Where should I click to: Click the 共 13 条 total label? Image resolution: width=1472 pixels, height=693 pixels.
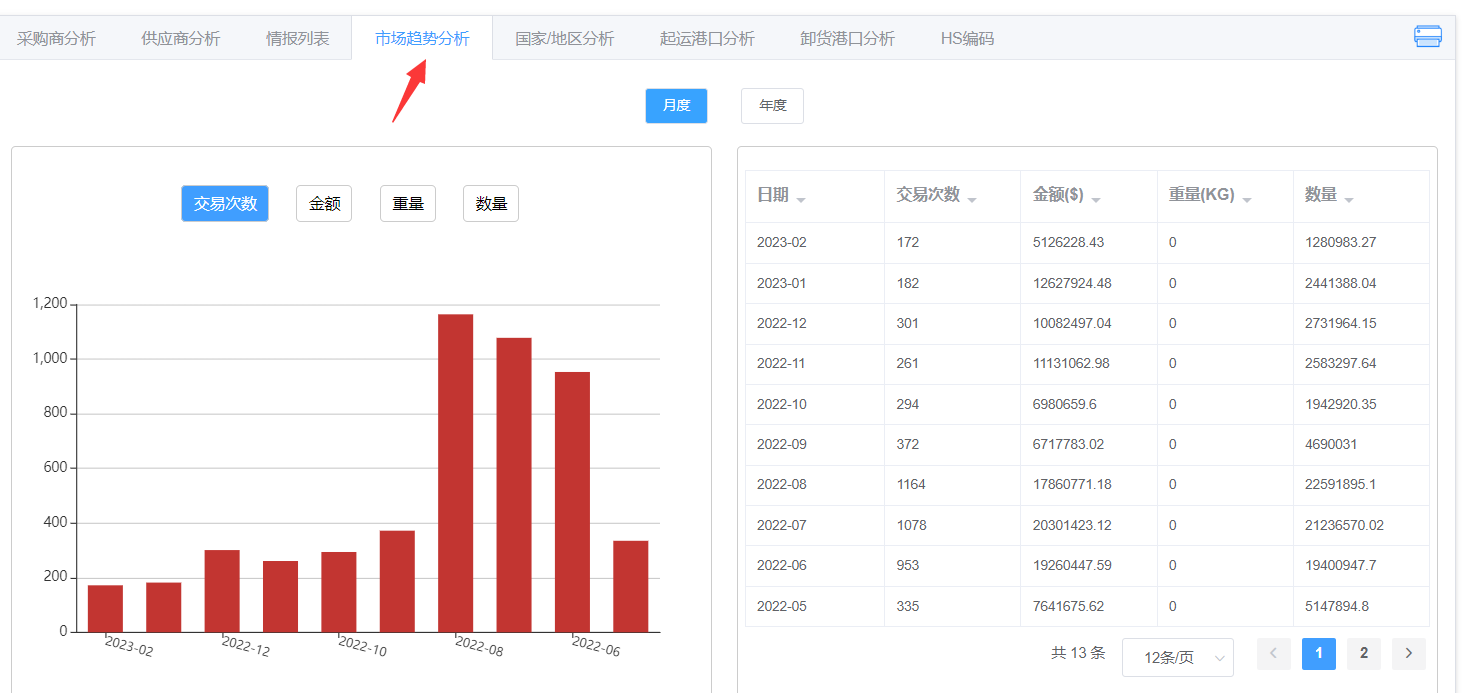pos(1078,653)
